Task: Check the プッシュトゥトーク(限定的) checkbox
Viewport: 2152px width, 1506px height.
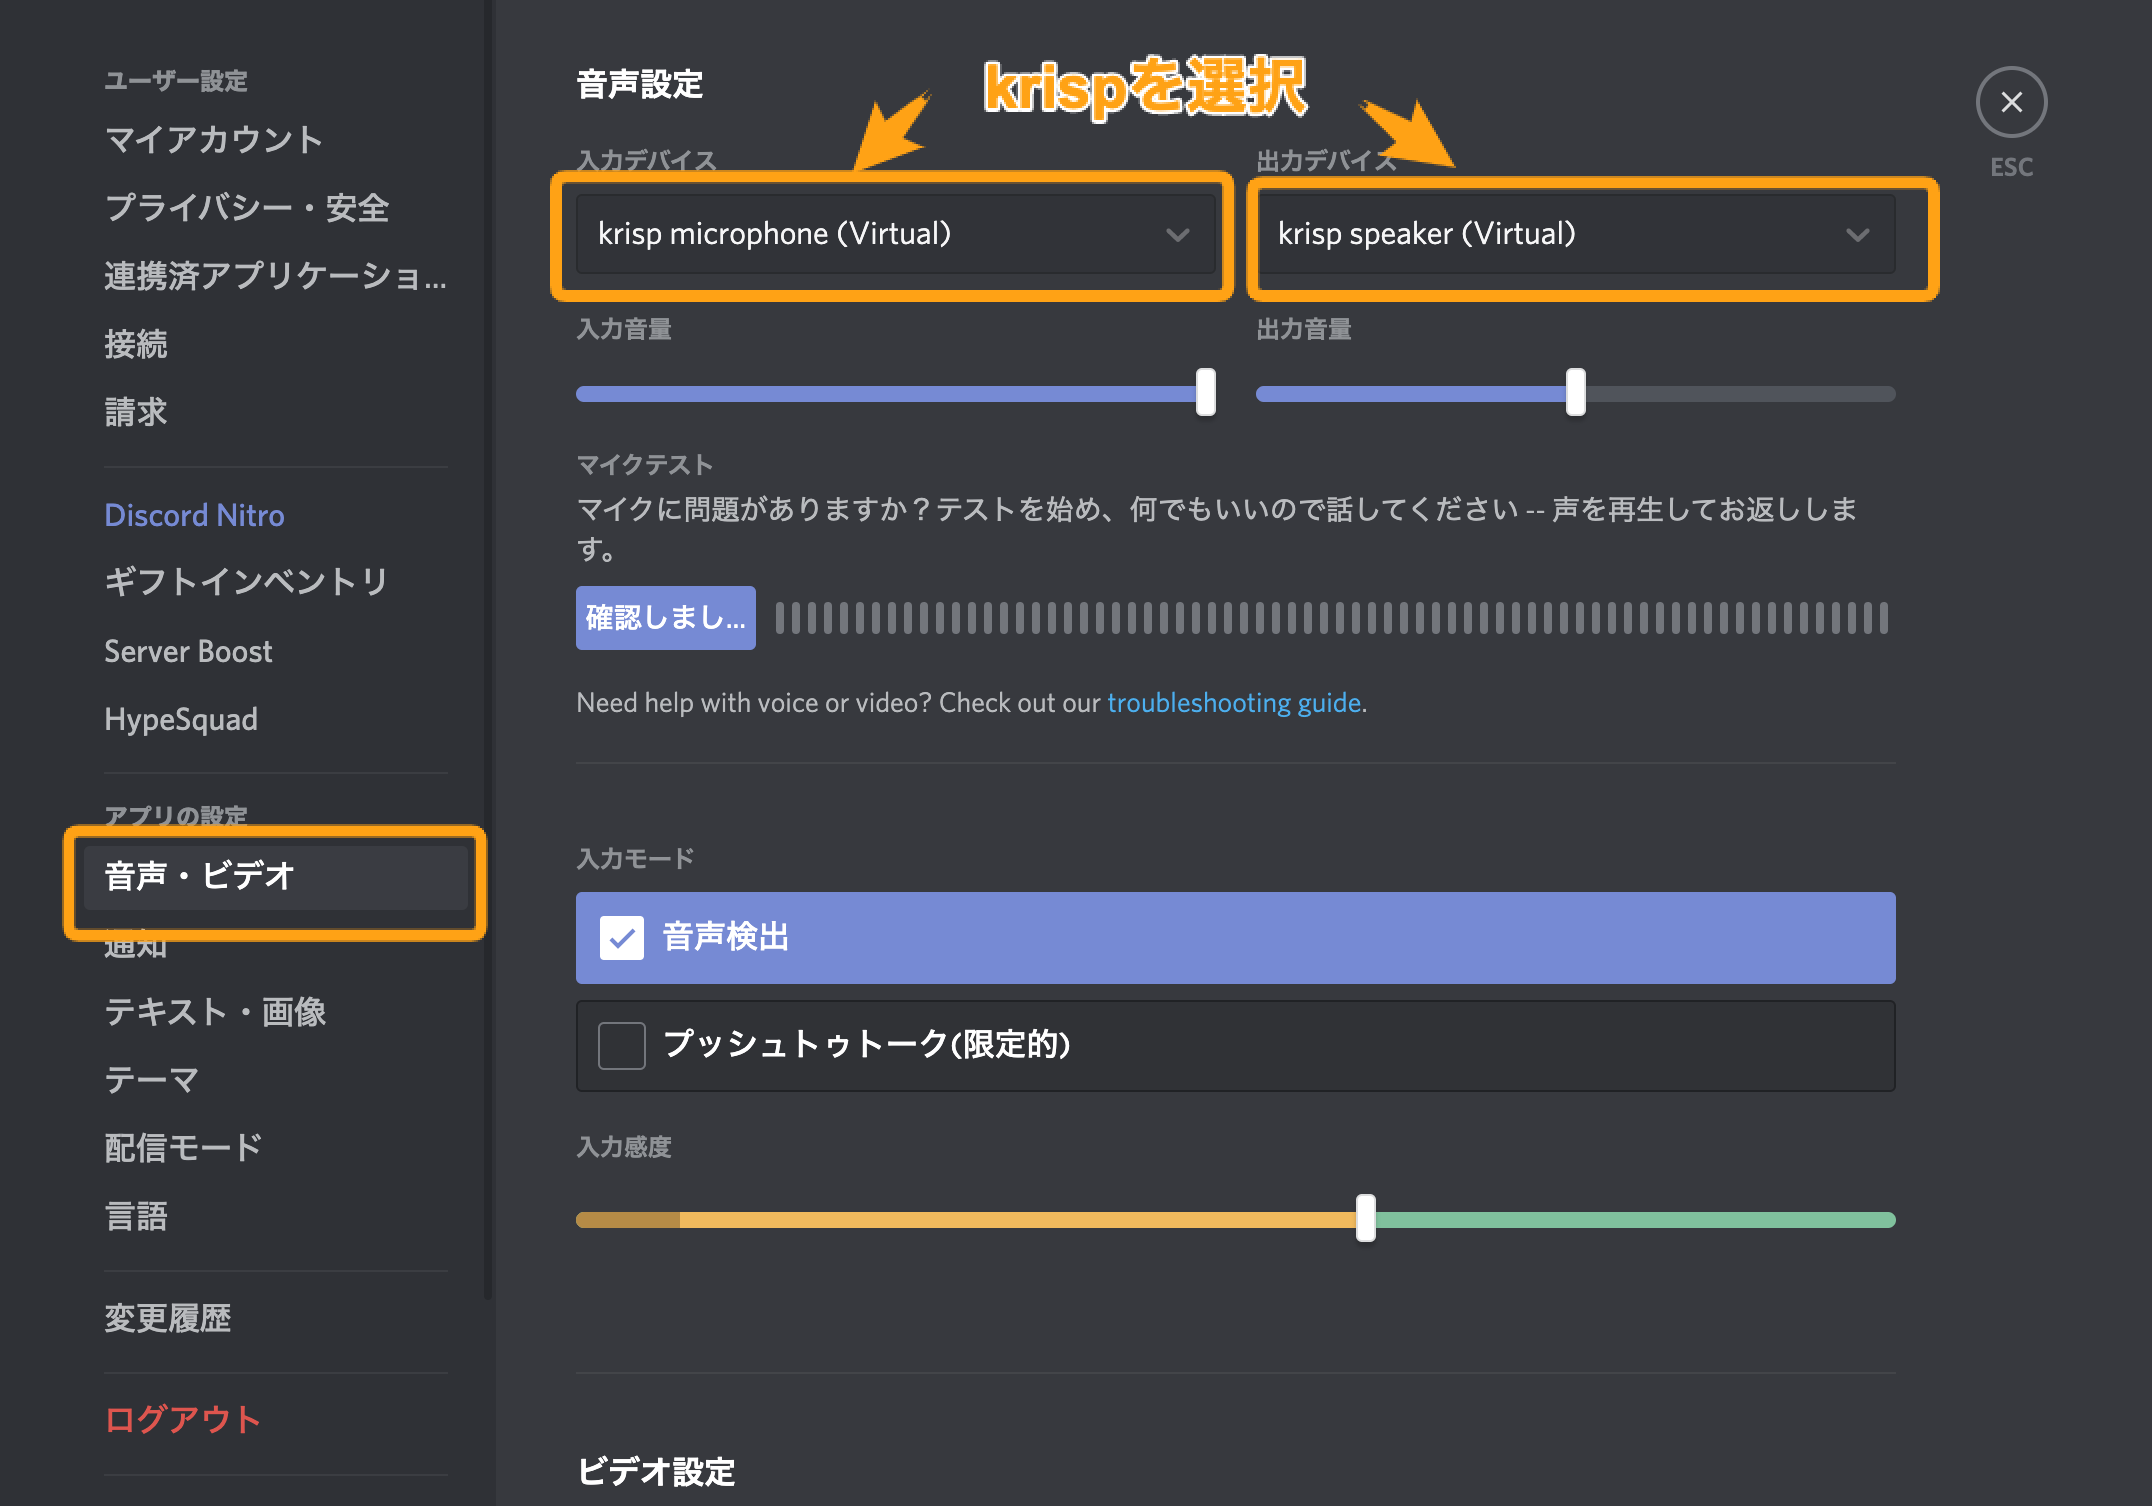Action: (622, 1046)
